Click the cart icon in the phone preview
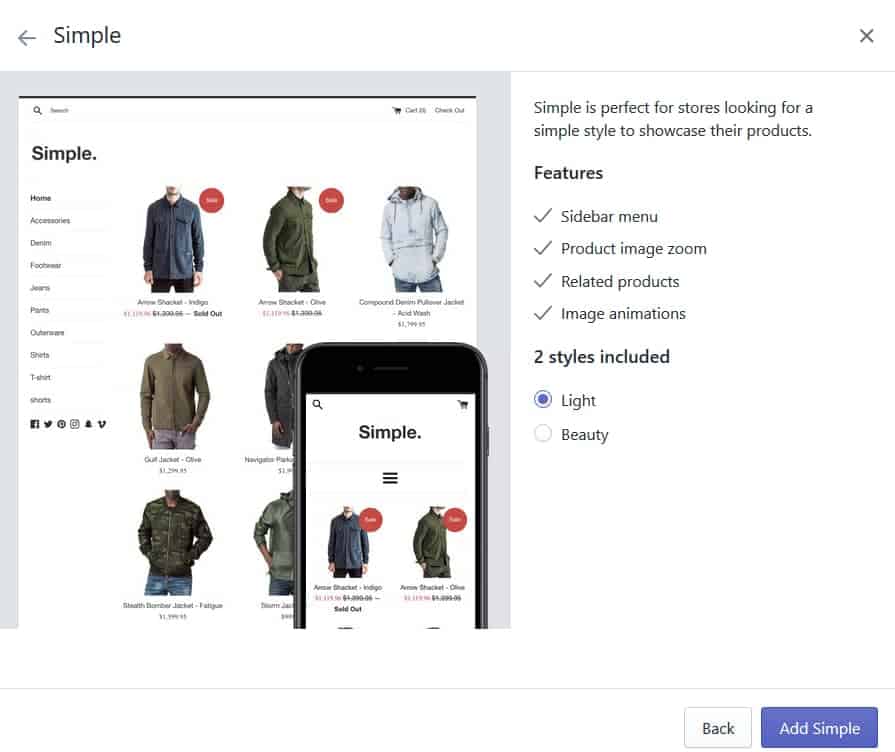This screenshot has height=752, width=895. (462, 405)
